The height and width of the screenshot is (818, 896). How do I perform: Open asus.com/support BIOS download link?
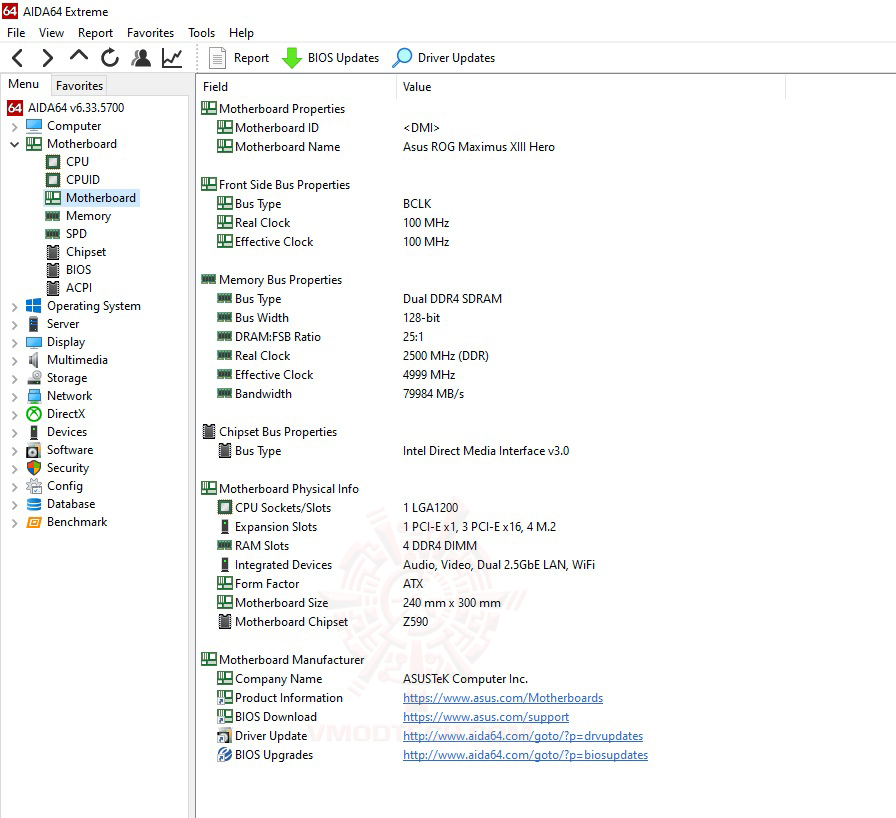pos(486,717)
